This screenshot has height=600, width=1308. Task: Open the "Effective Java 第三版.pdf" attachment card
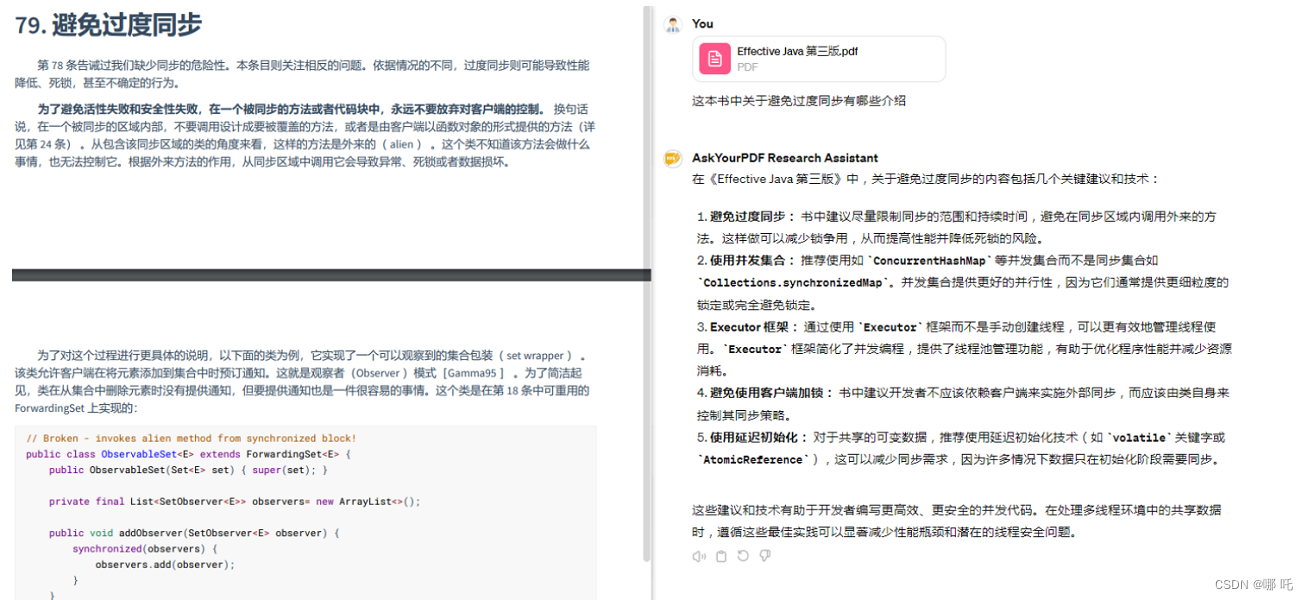tap(818, 59)
